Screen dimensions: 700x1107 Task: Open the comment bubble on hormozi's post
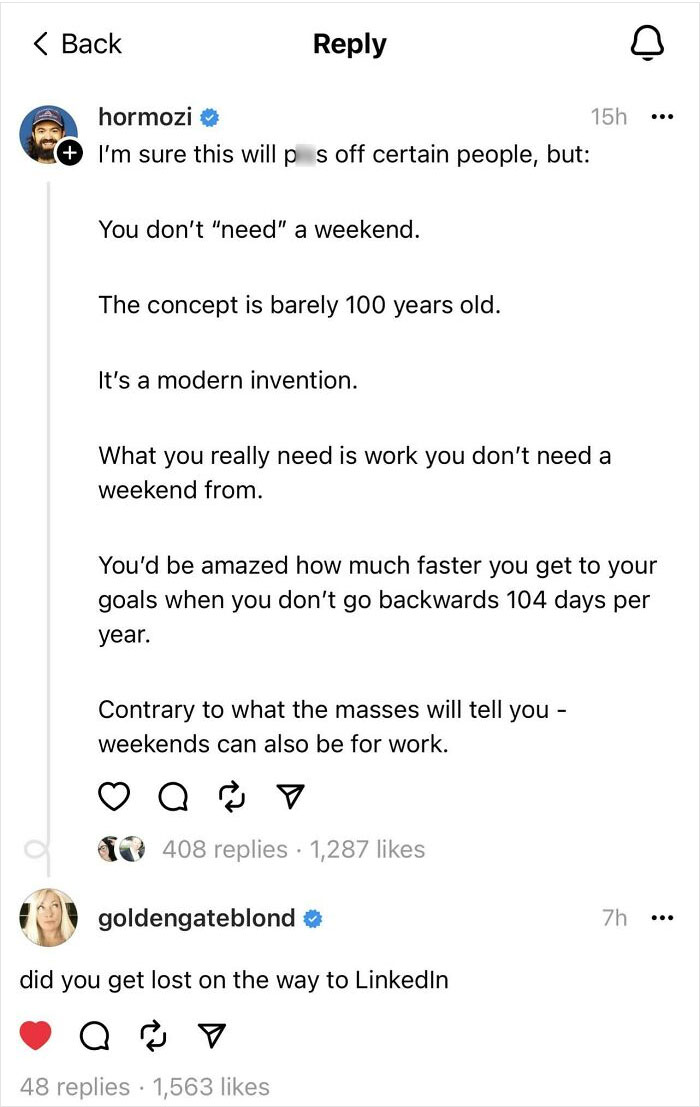click(x=172, y=796)
